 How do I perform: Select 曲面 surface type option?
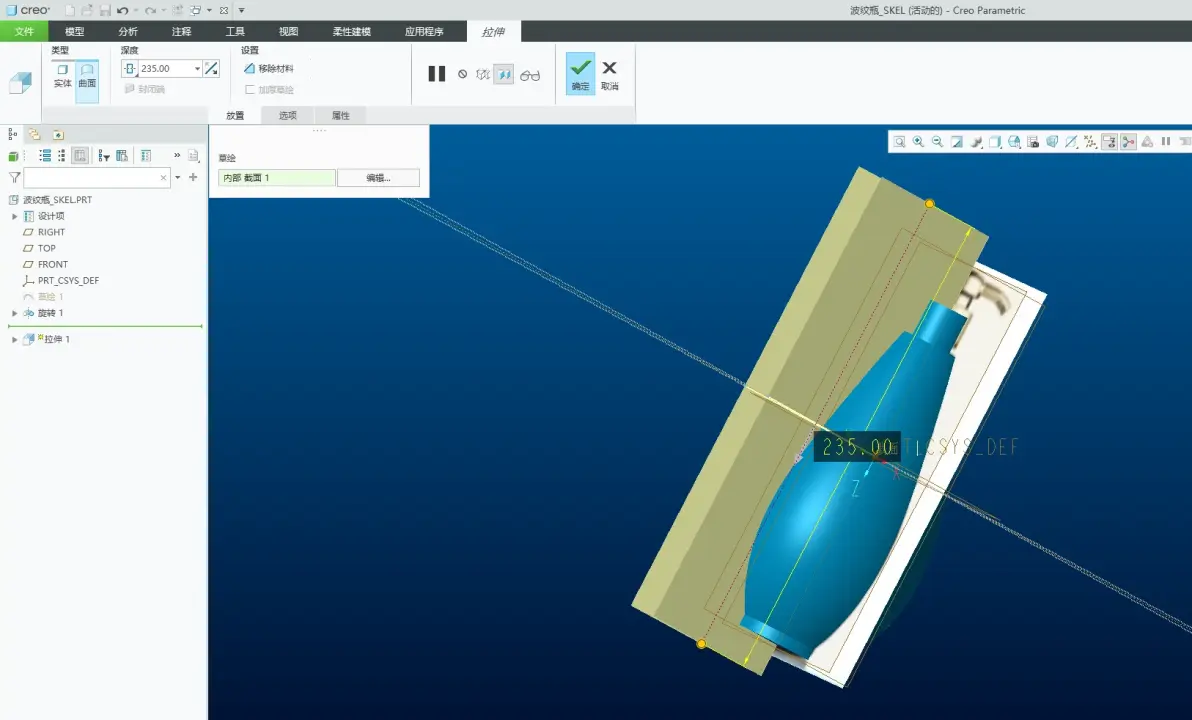coord(87,76)
